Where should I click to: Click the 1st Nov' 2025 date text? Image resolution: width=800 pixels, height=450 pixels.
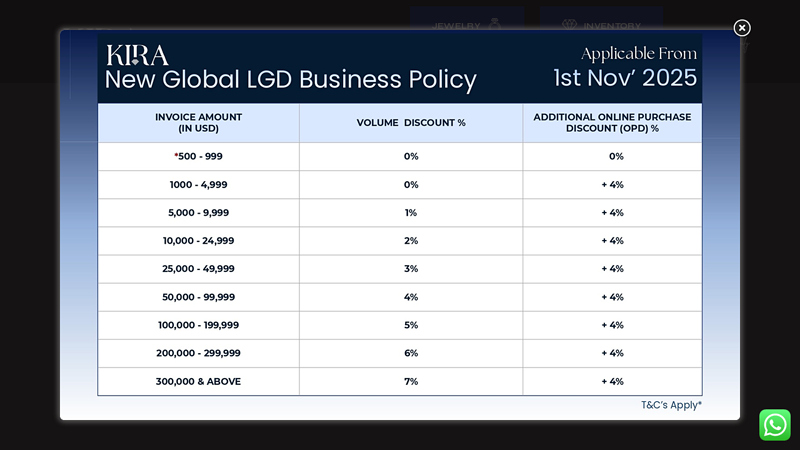(x=625, y=78)
